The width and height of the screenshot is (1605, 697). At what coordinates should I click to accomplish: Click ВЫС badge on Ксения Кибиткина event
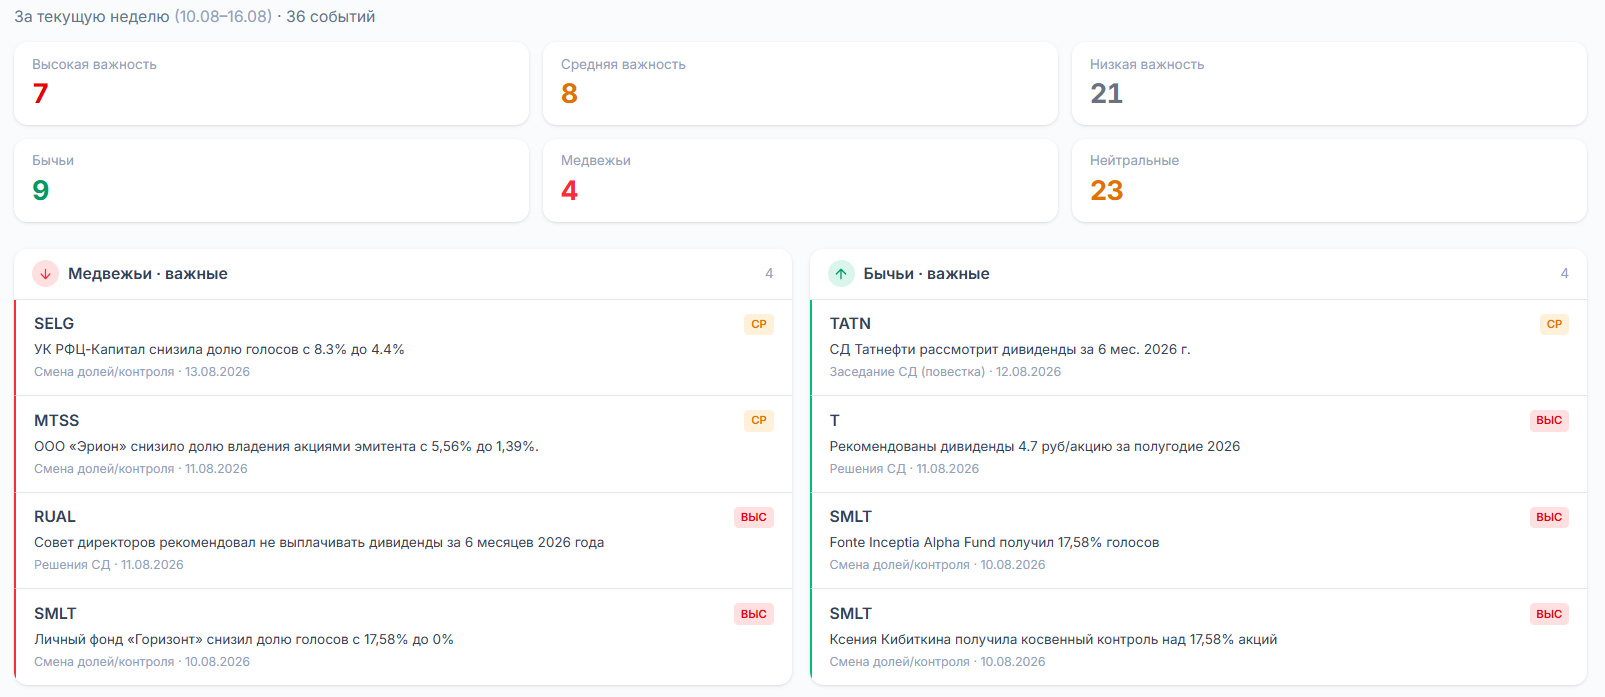tap(1549, 614)
